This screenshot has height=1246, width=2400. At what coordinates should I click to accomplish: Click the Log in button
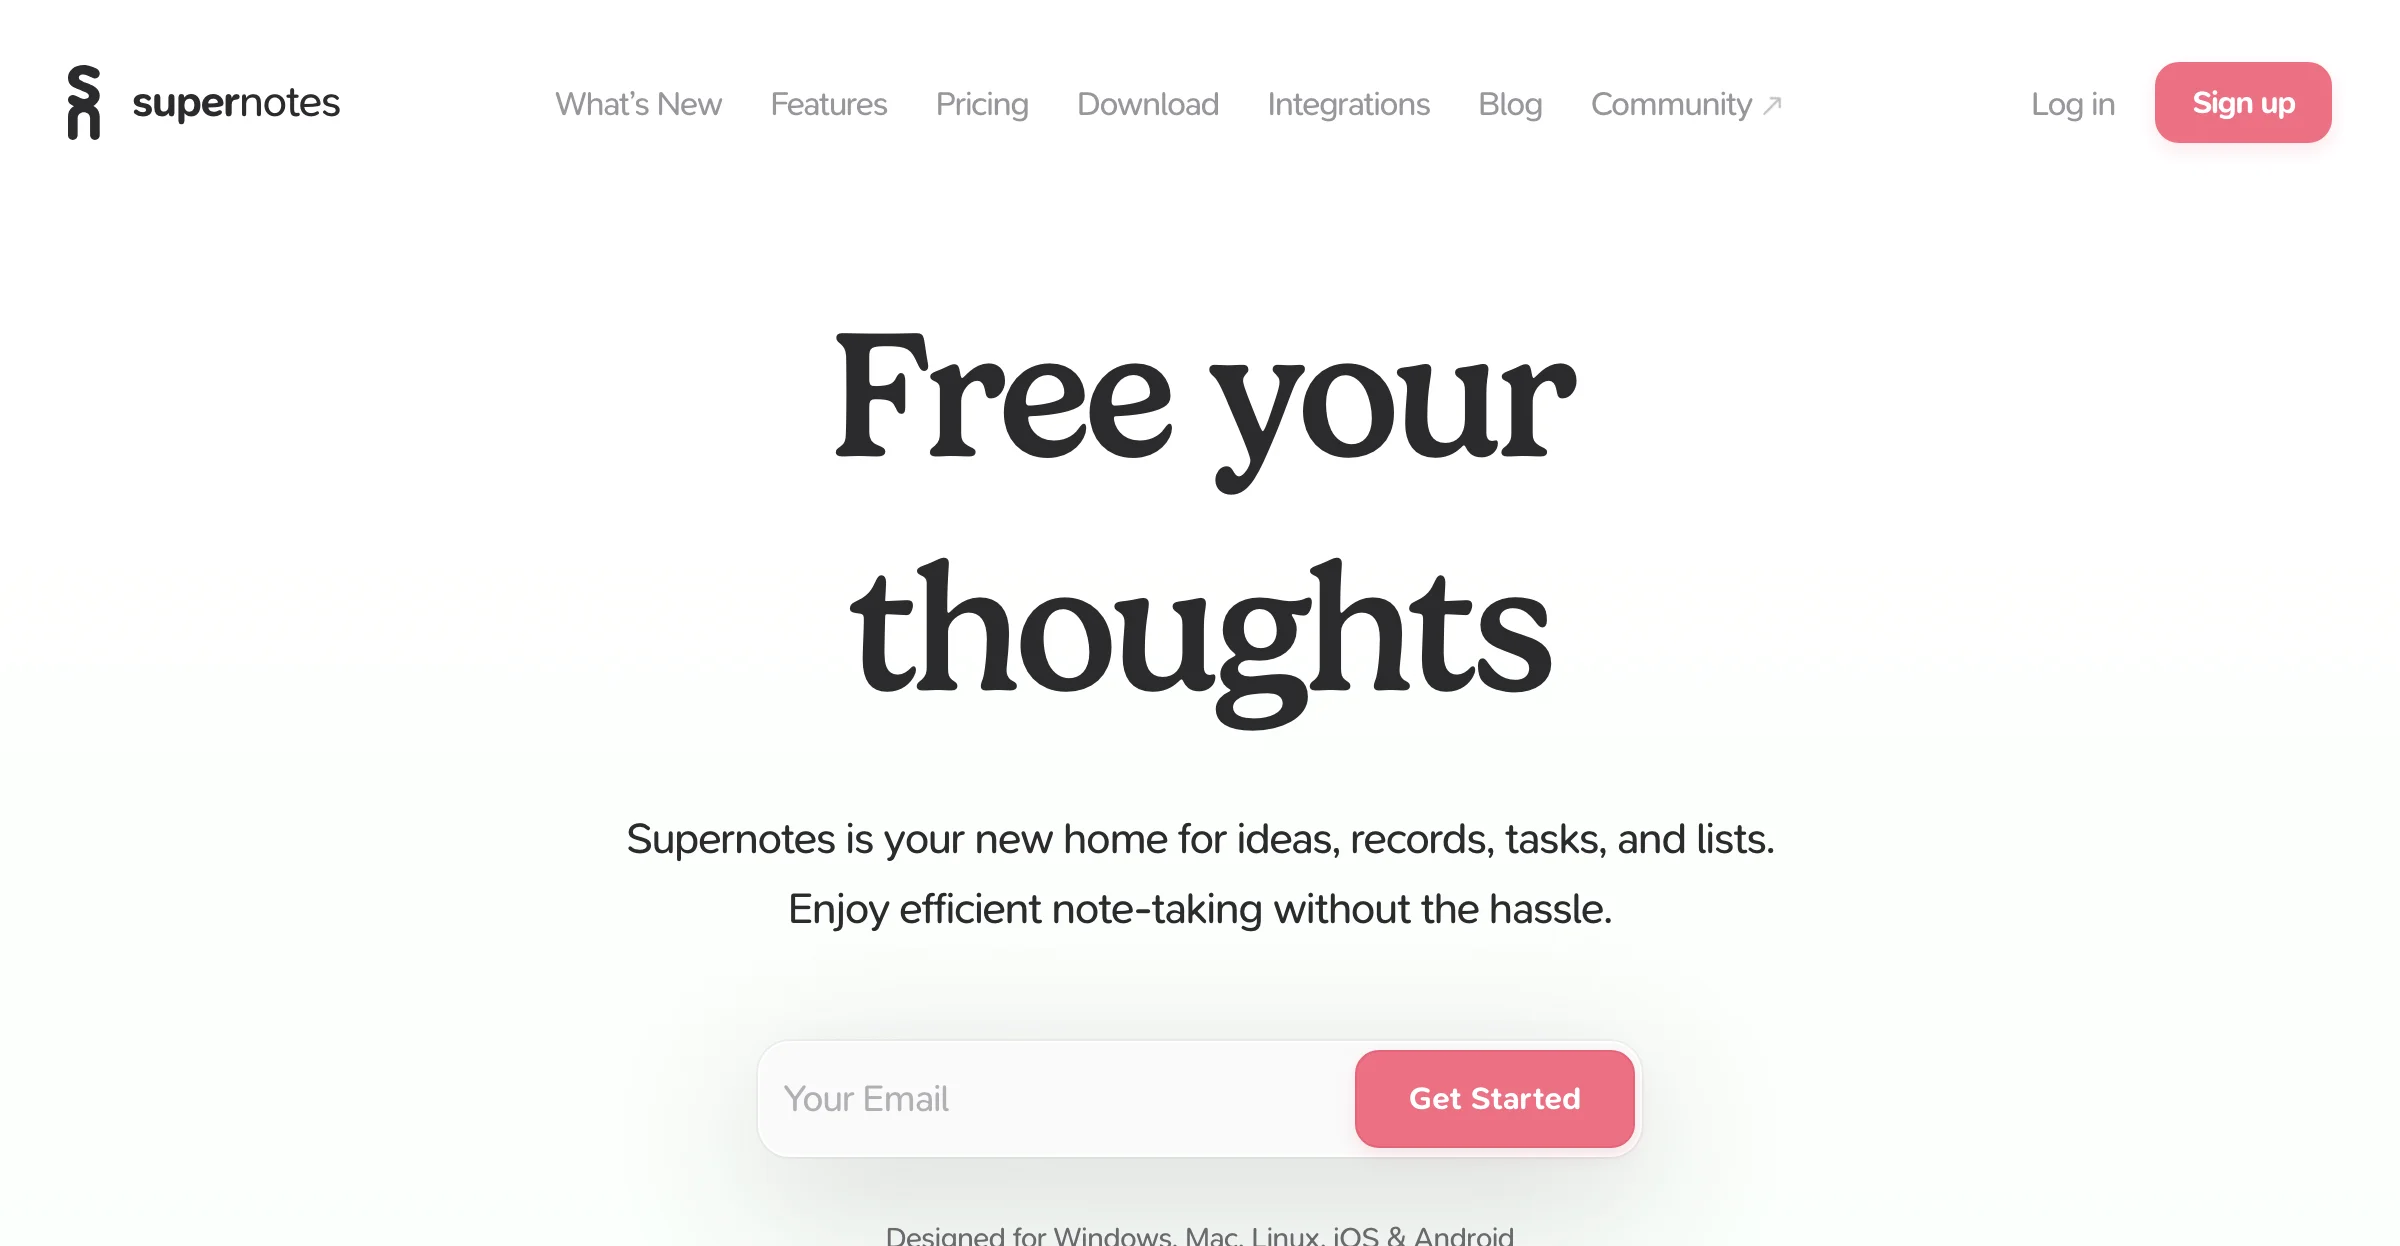pyautogui.click(x=2075, y=102)
